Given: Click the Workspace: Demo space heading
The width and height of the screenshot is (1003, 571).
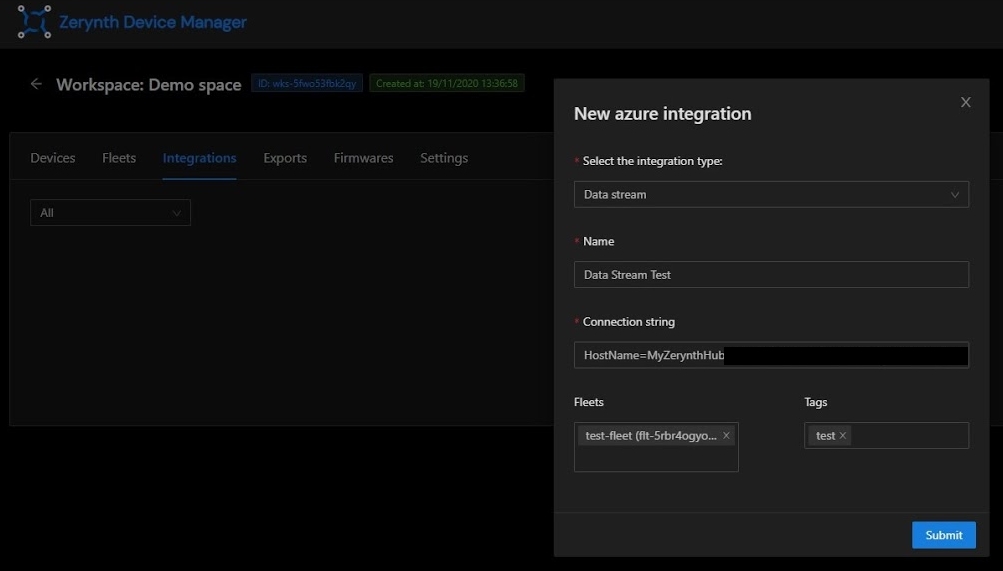Looking at the screenshot, I should click(x=148, y=84).
